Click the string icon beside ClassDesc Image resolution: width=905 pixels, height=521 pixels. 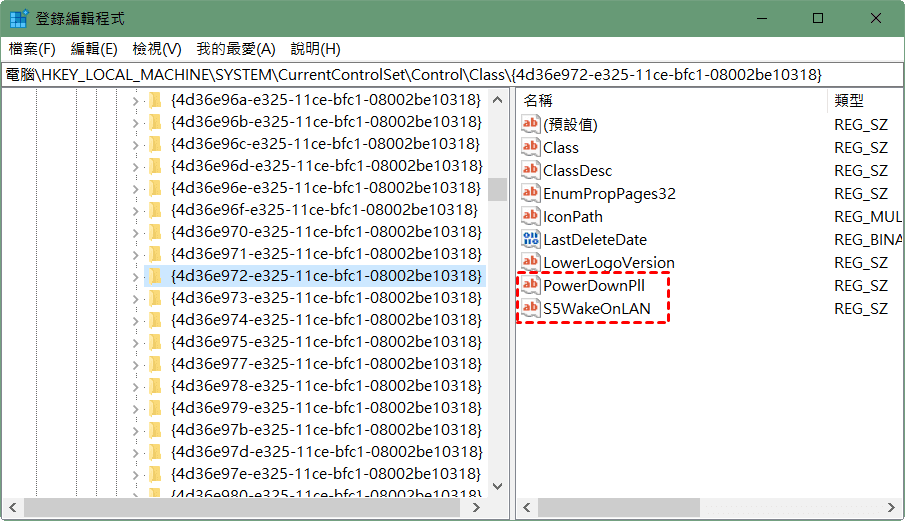(530, 170)
